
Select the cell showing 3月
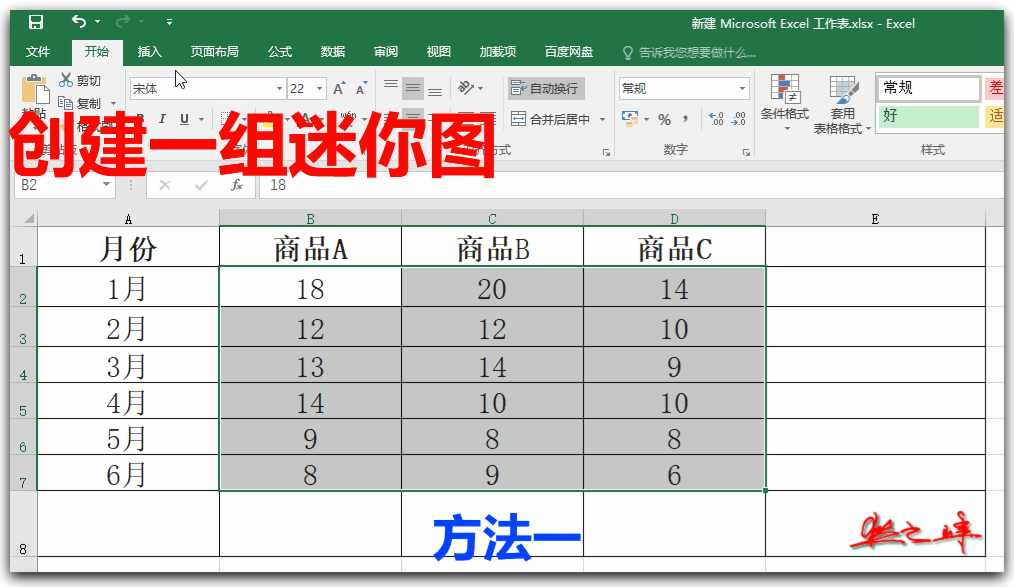coord(128,365)
